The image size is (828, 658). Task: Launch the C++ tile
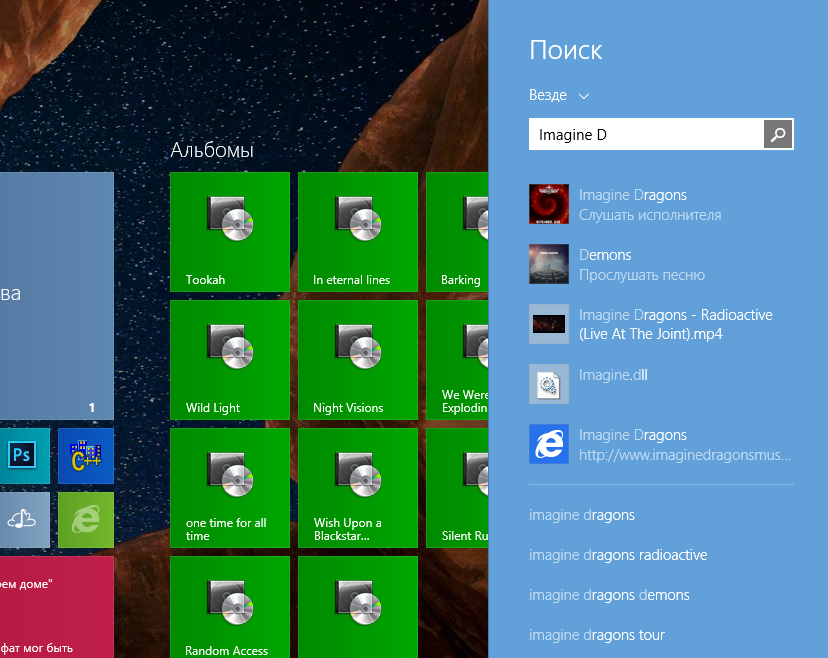(x=86, y=456)
